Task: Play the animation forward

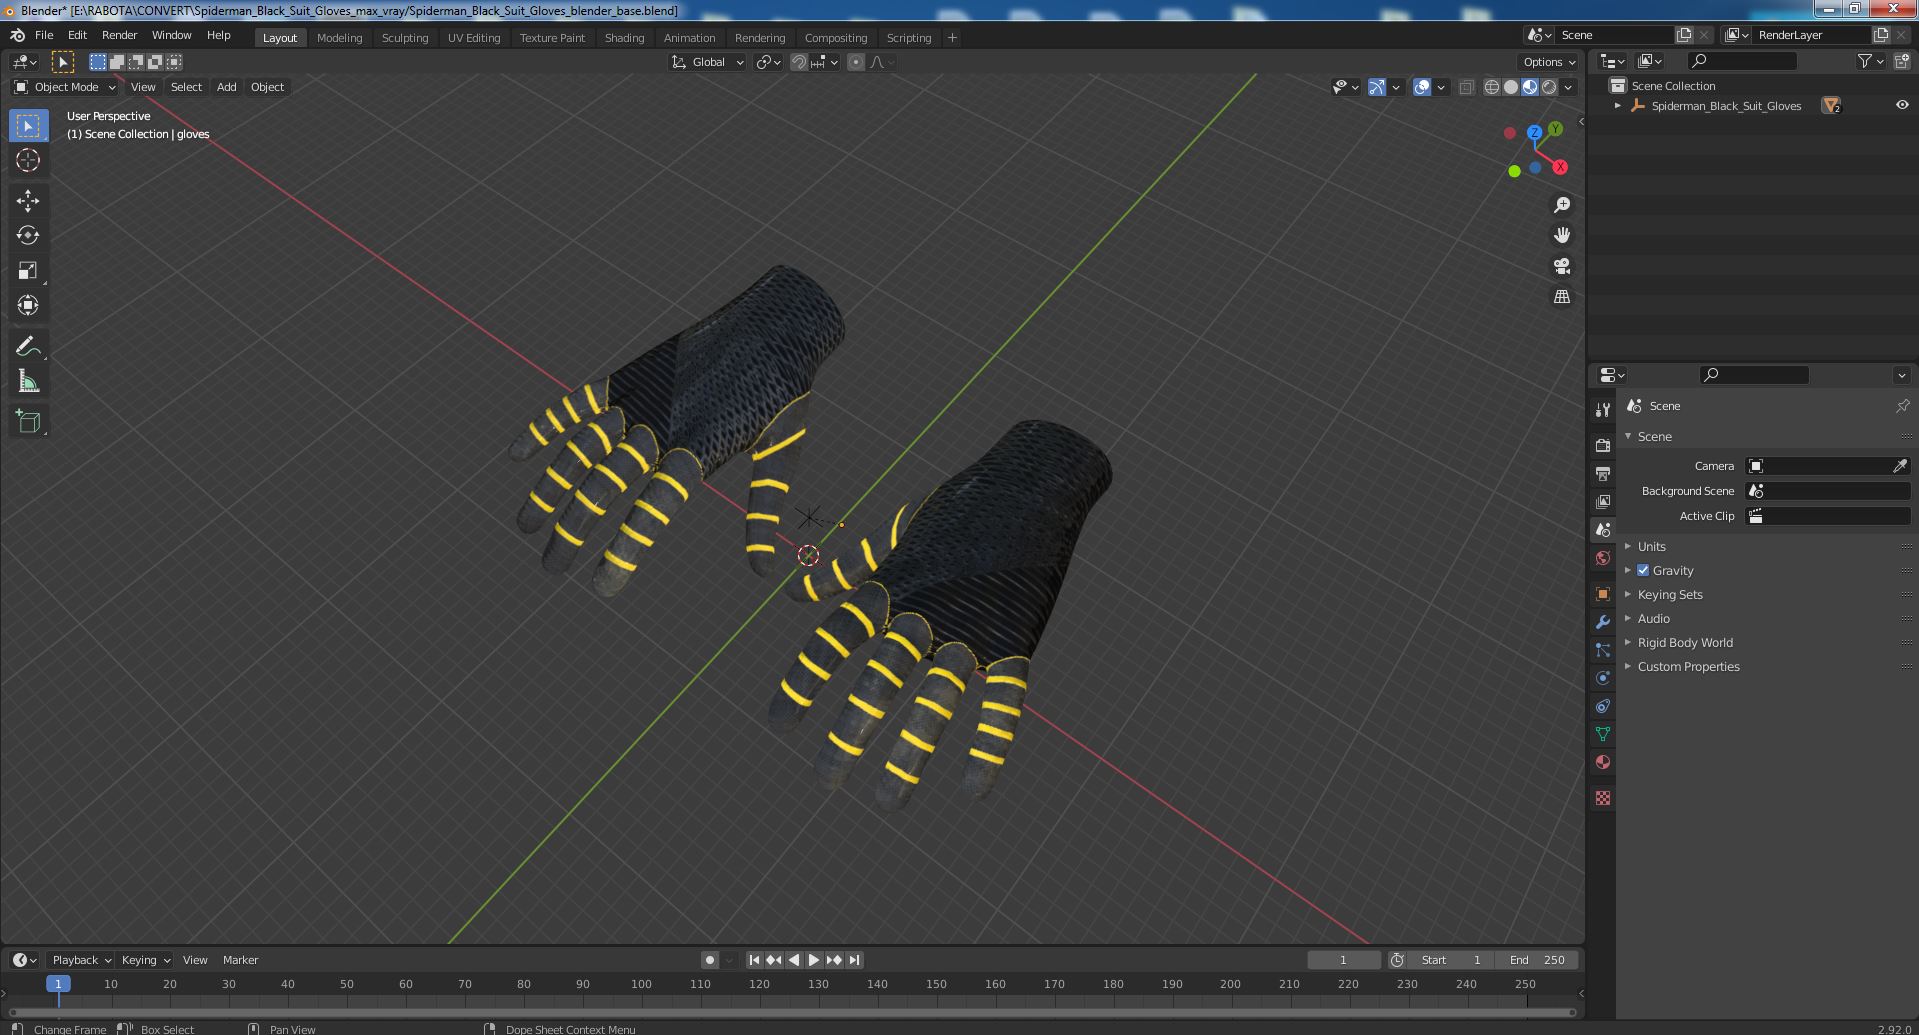Action: point(814,960)
